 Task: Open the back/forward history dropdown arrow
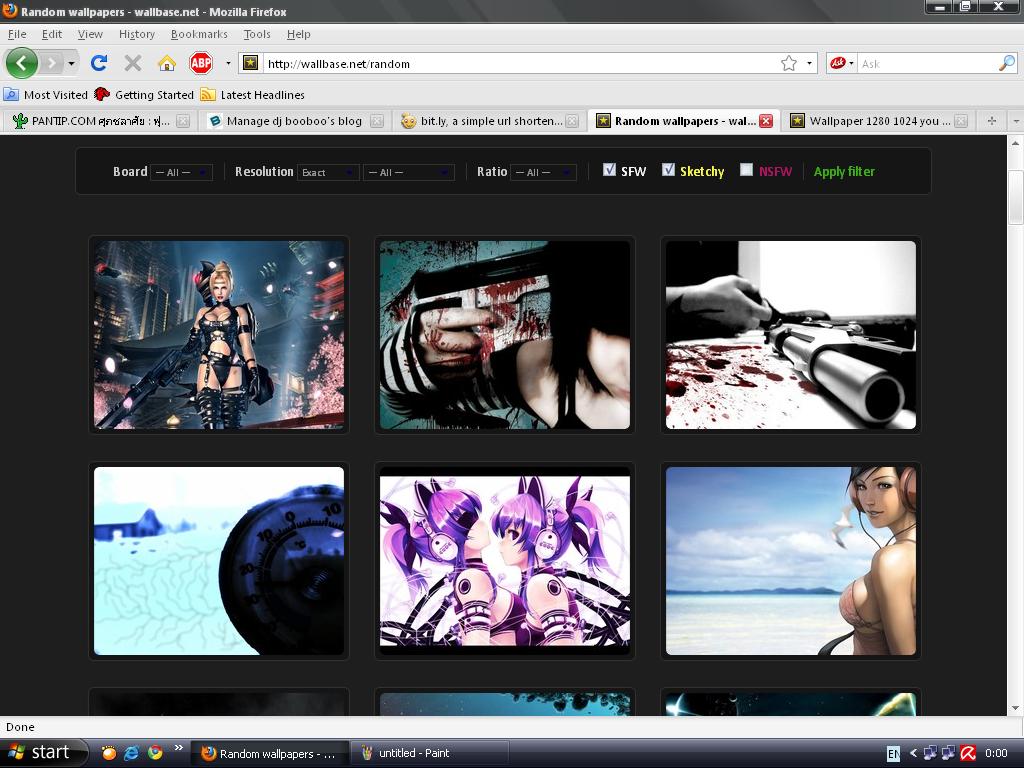click(x=71, y=63)
